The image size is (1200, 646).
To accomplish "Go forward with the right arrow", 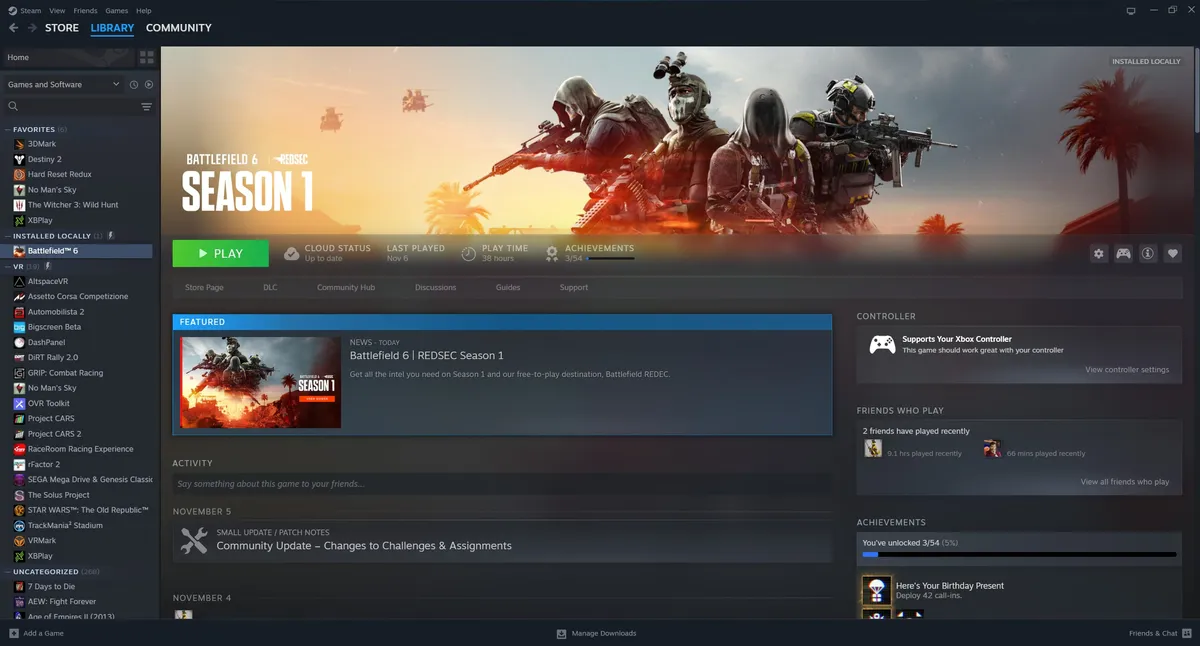I will pyautogui.click(x=32, y=28).
